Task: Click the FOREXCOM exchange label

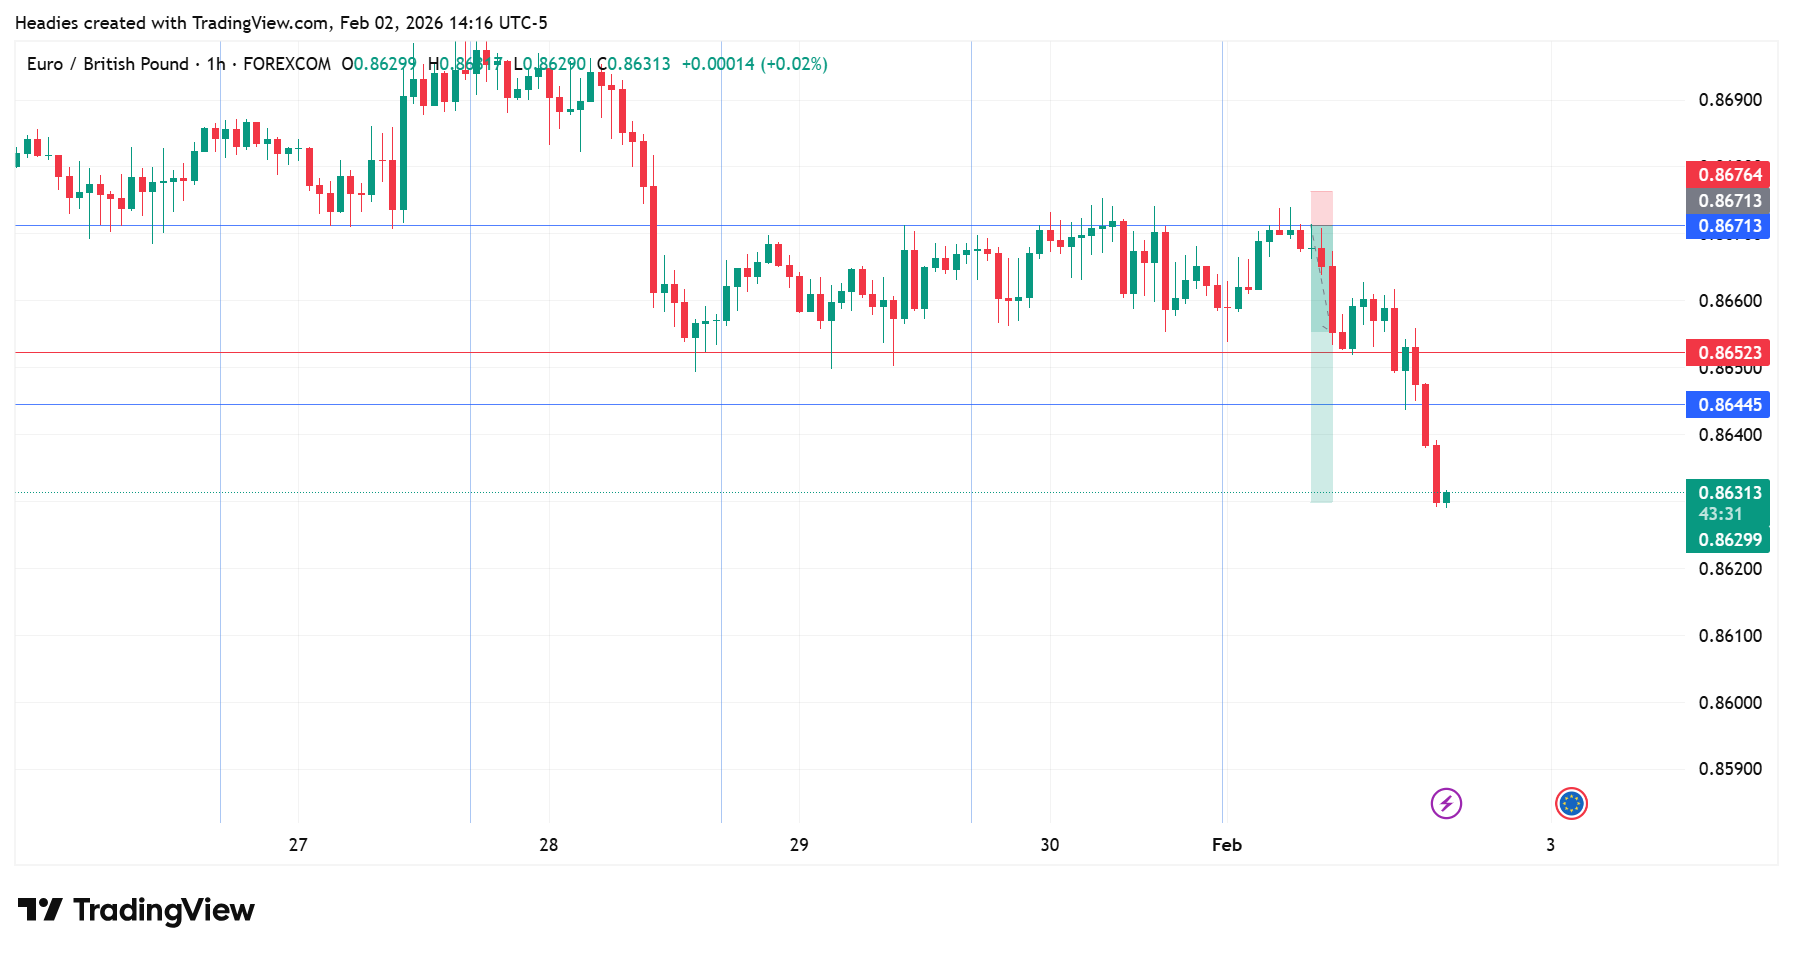Action: click(287, 64)
